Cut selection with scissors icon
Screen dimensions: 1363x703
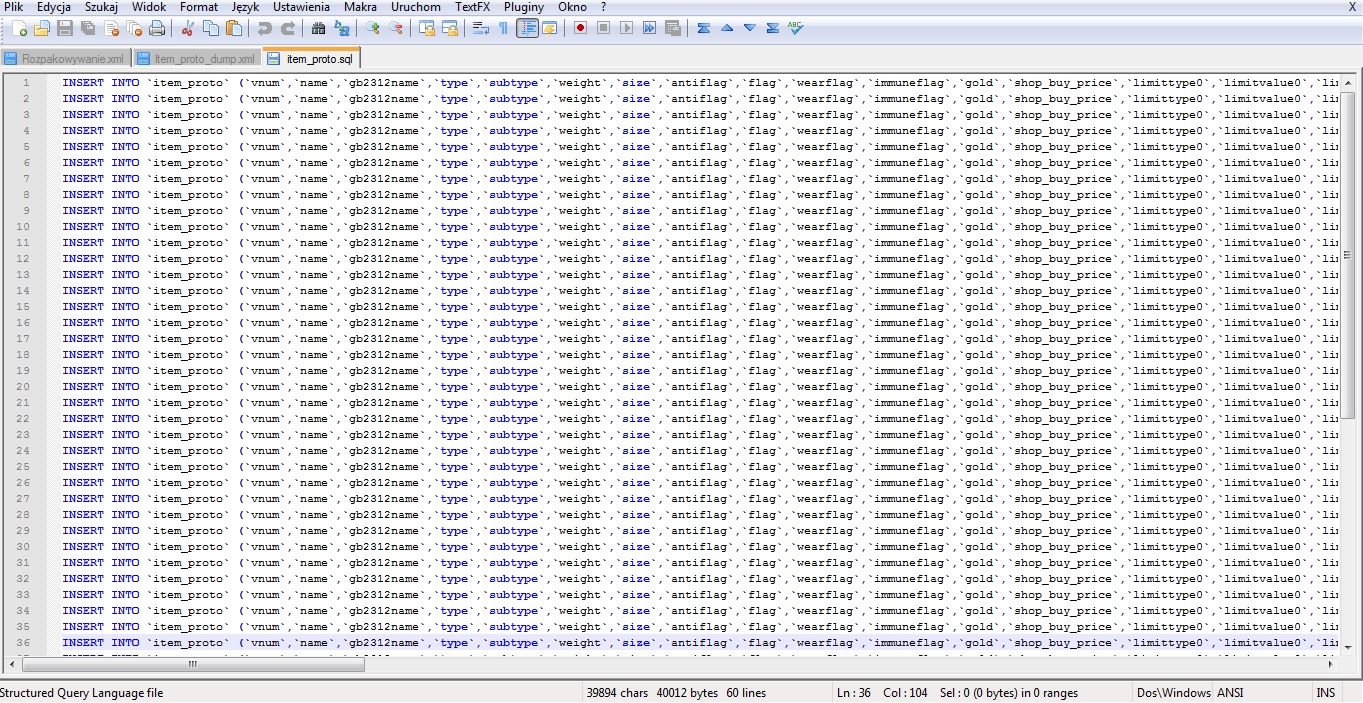(x=187, y=28)
